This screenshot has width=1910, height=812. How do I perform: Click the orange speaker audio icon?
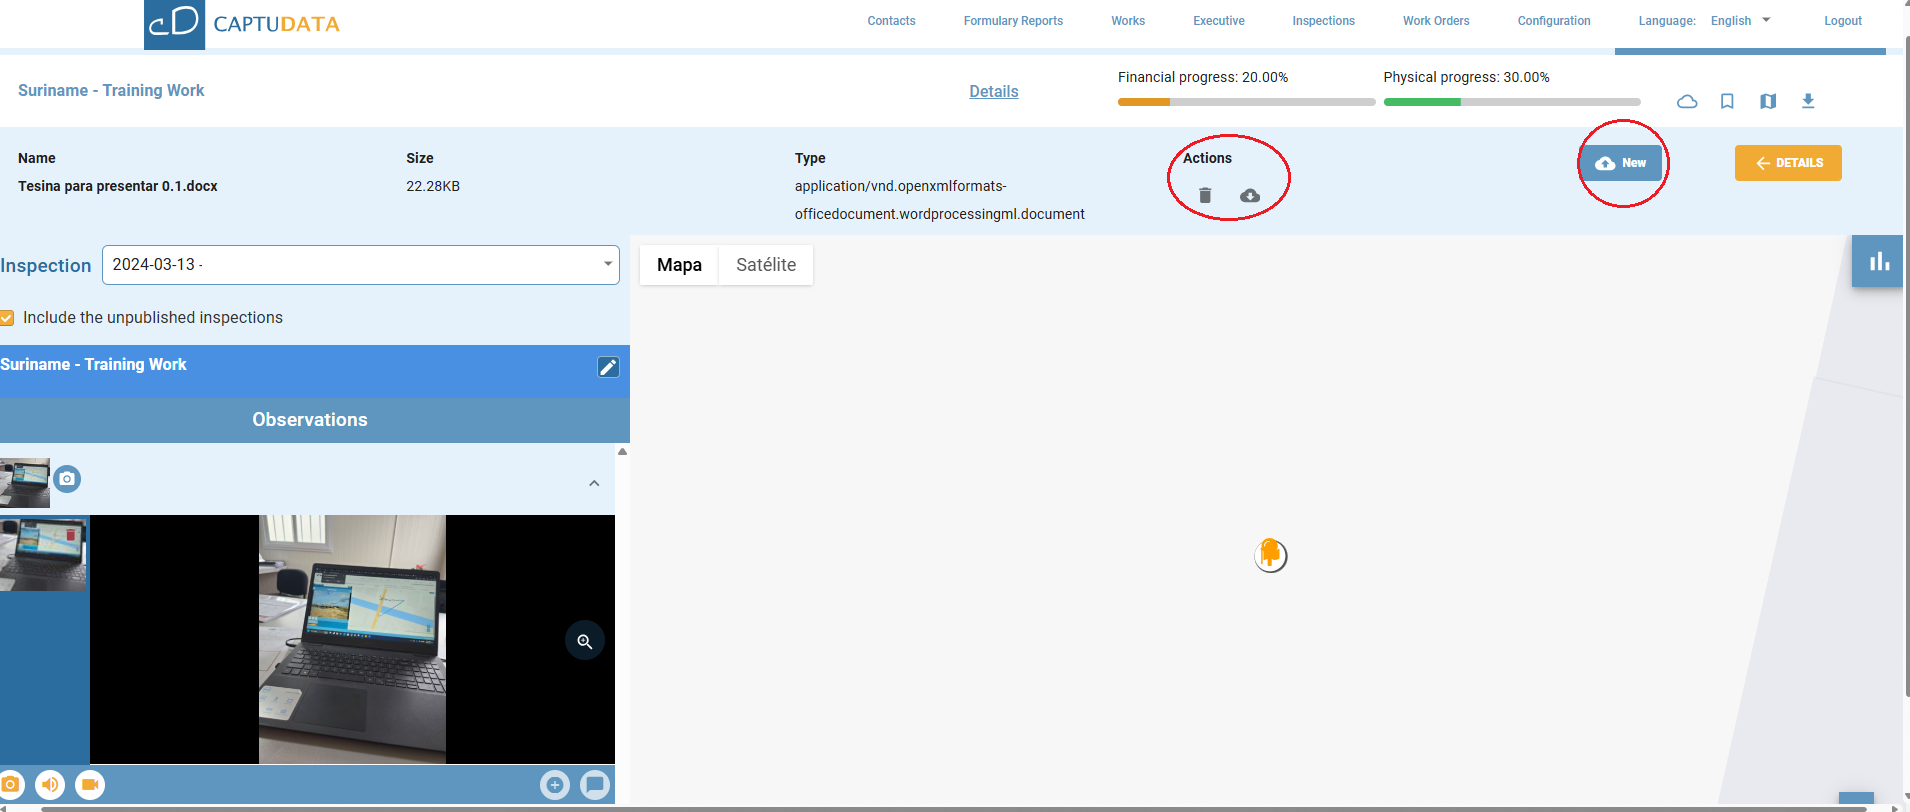click(50, 785)
